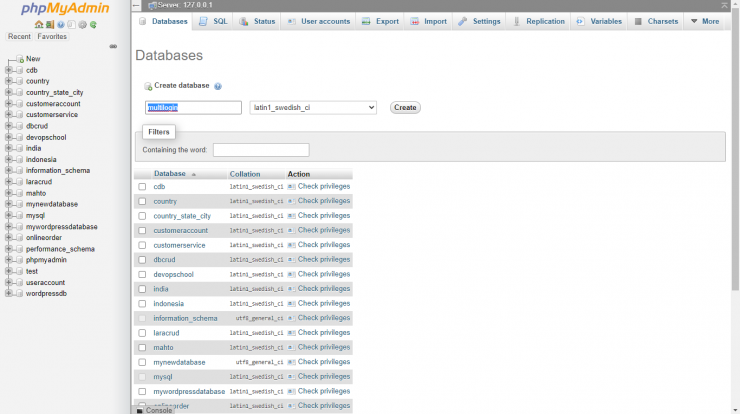Click the phpMyAdmin logo
Screen dimensions: 740x414
click(65, 8)
